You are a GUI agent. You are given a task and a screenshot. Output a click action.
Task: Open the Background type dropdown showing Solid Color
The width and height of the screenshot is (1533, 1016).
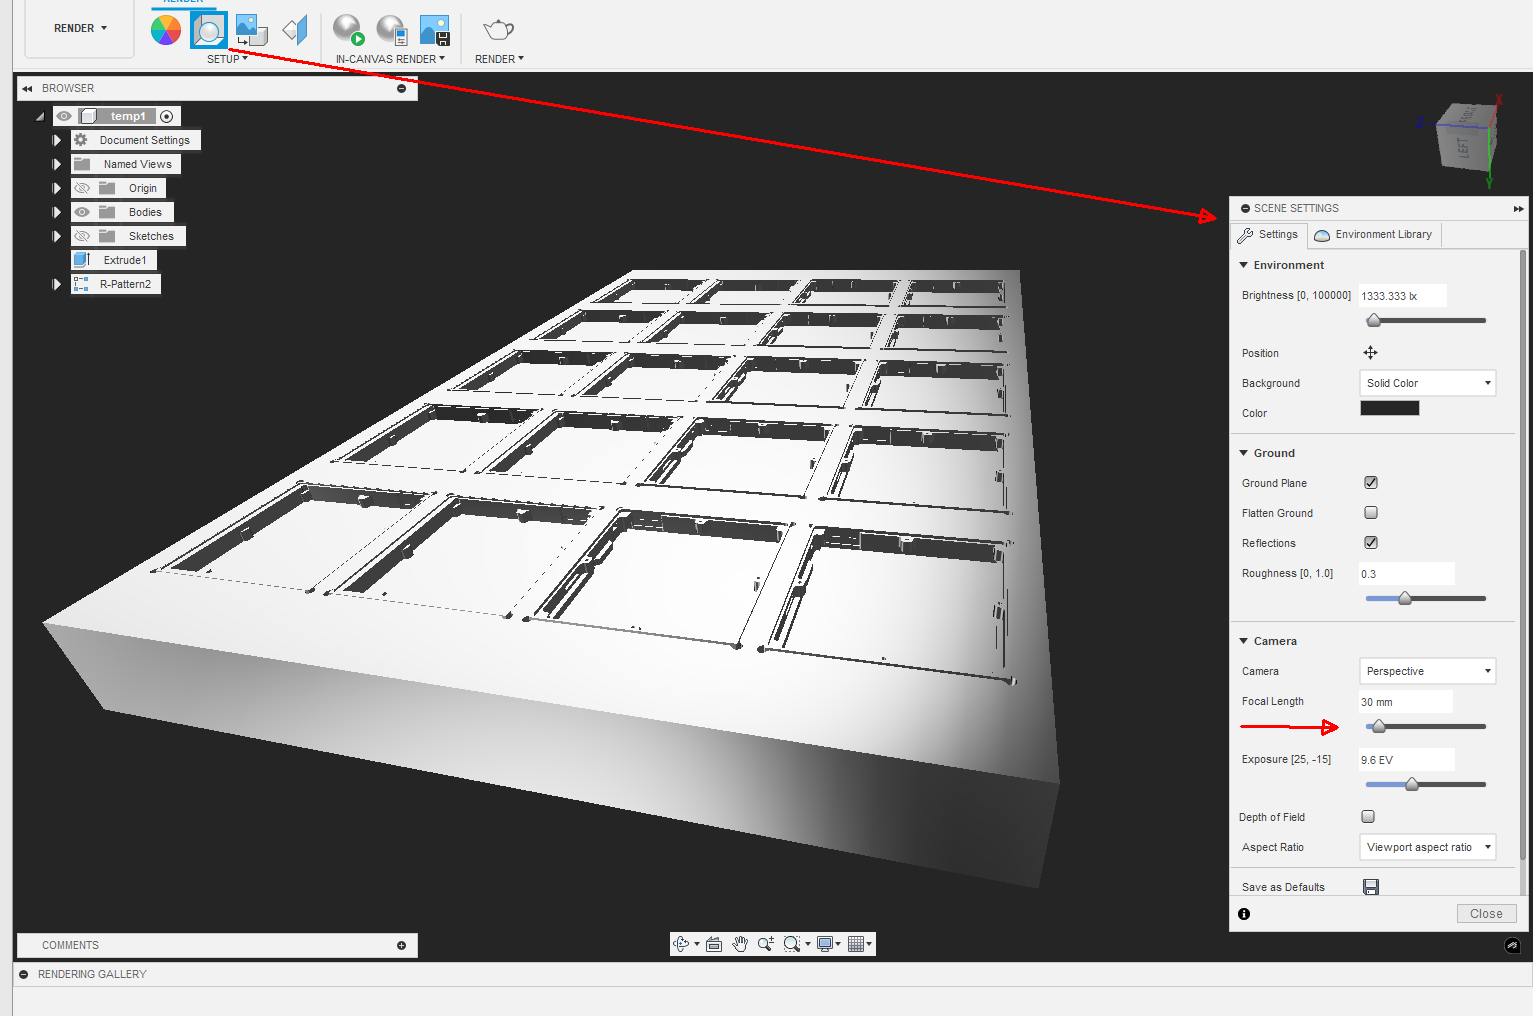coord(1427,382)
